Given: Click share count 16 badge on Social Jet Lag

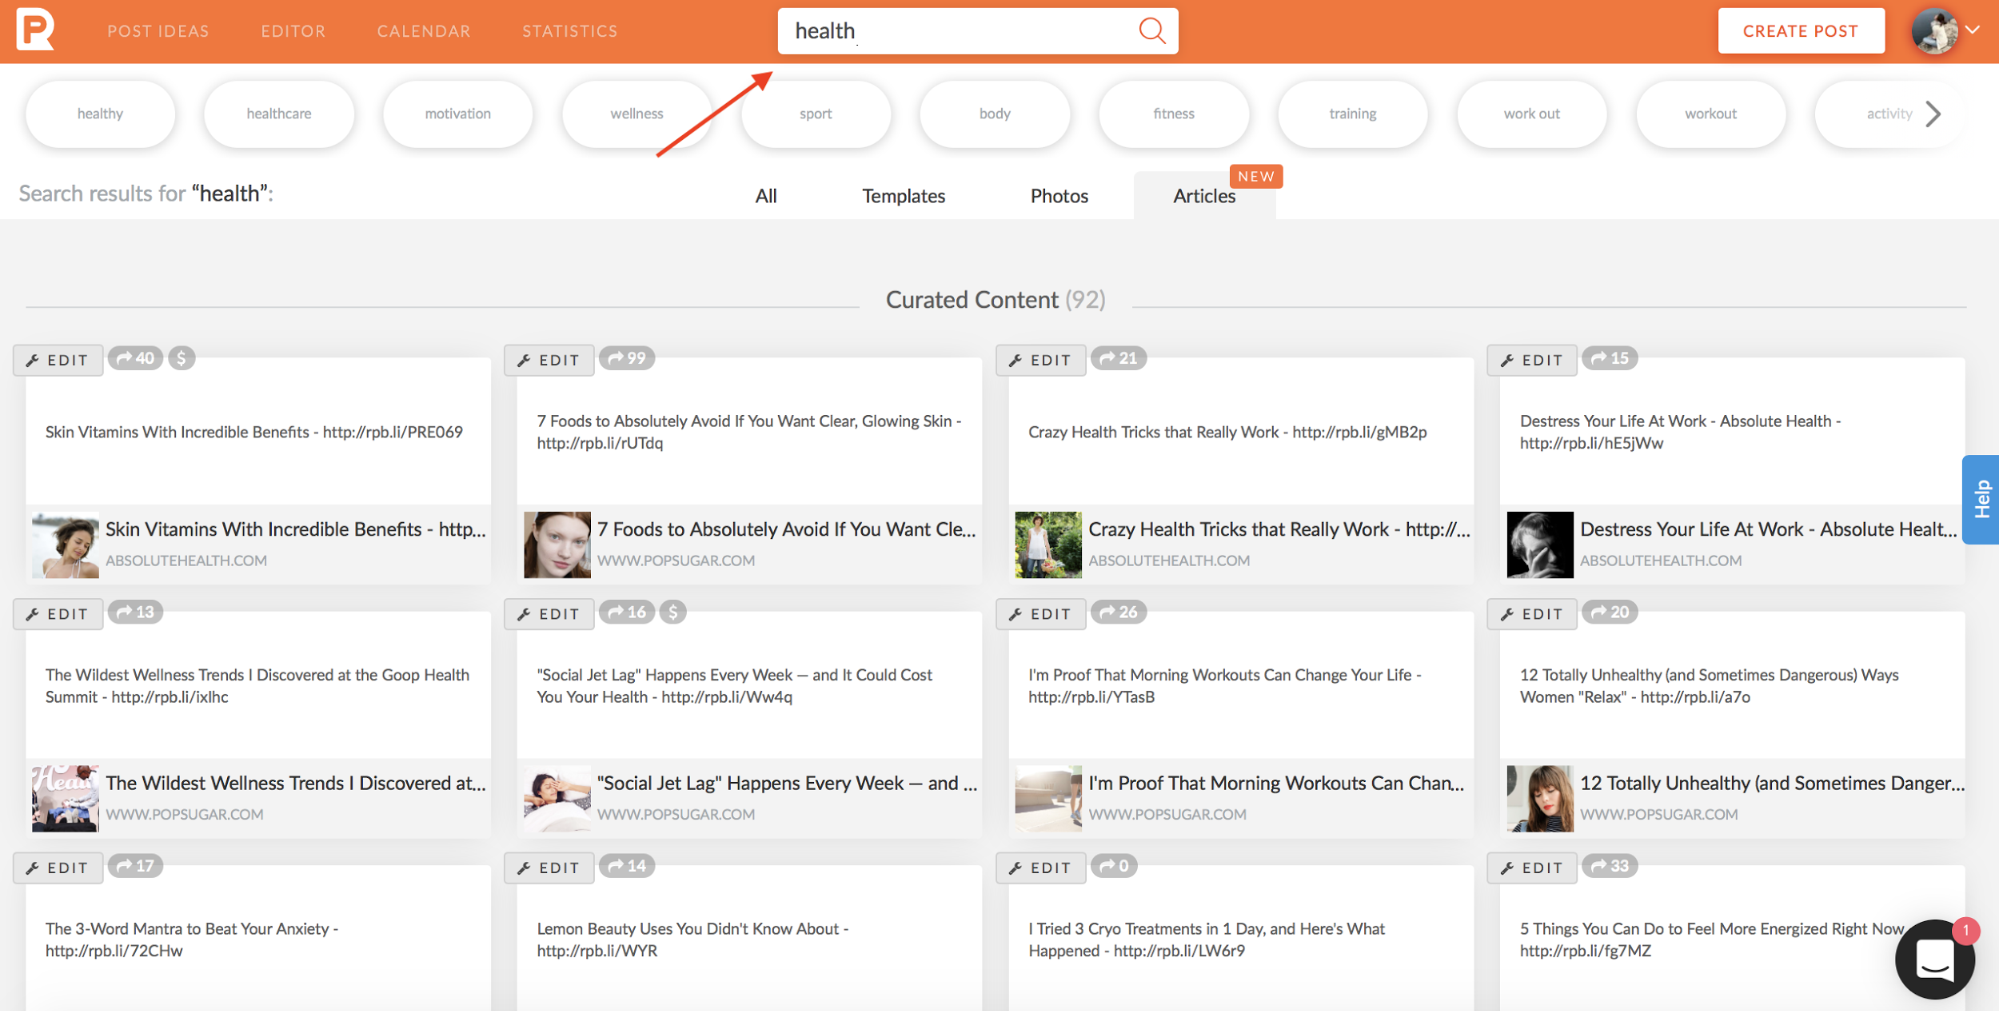Looking at the screenshot, I should coord(627,612).
